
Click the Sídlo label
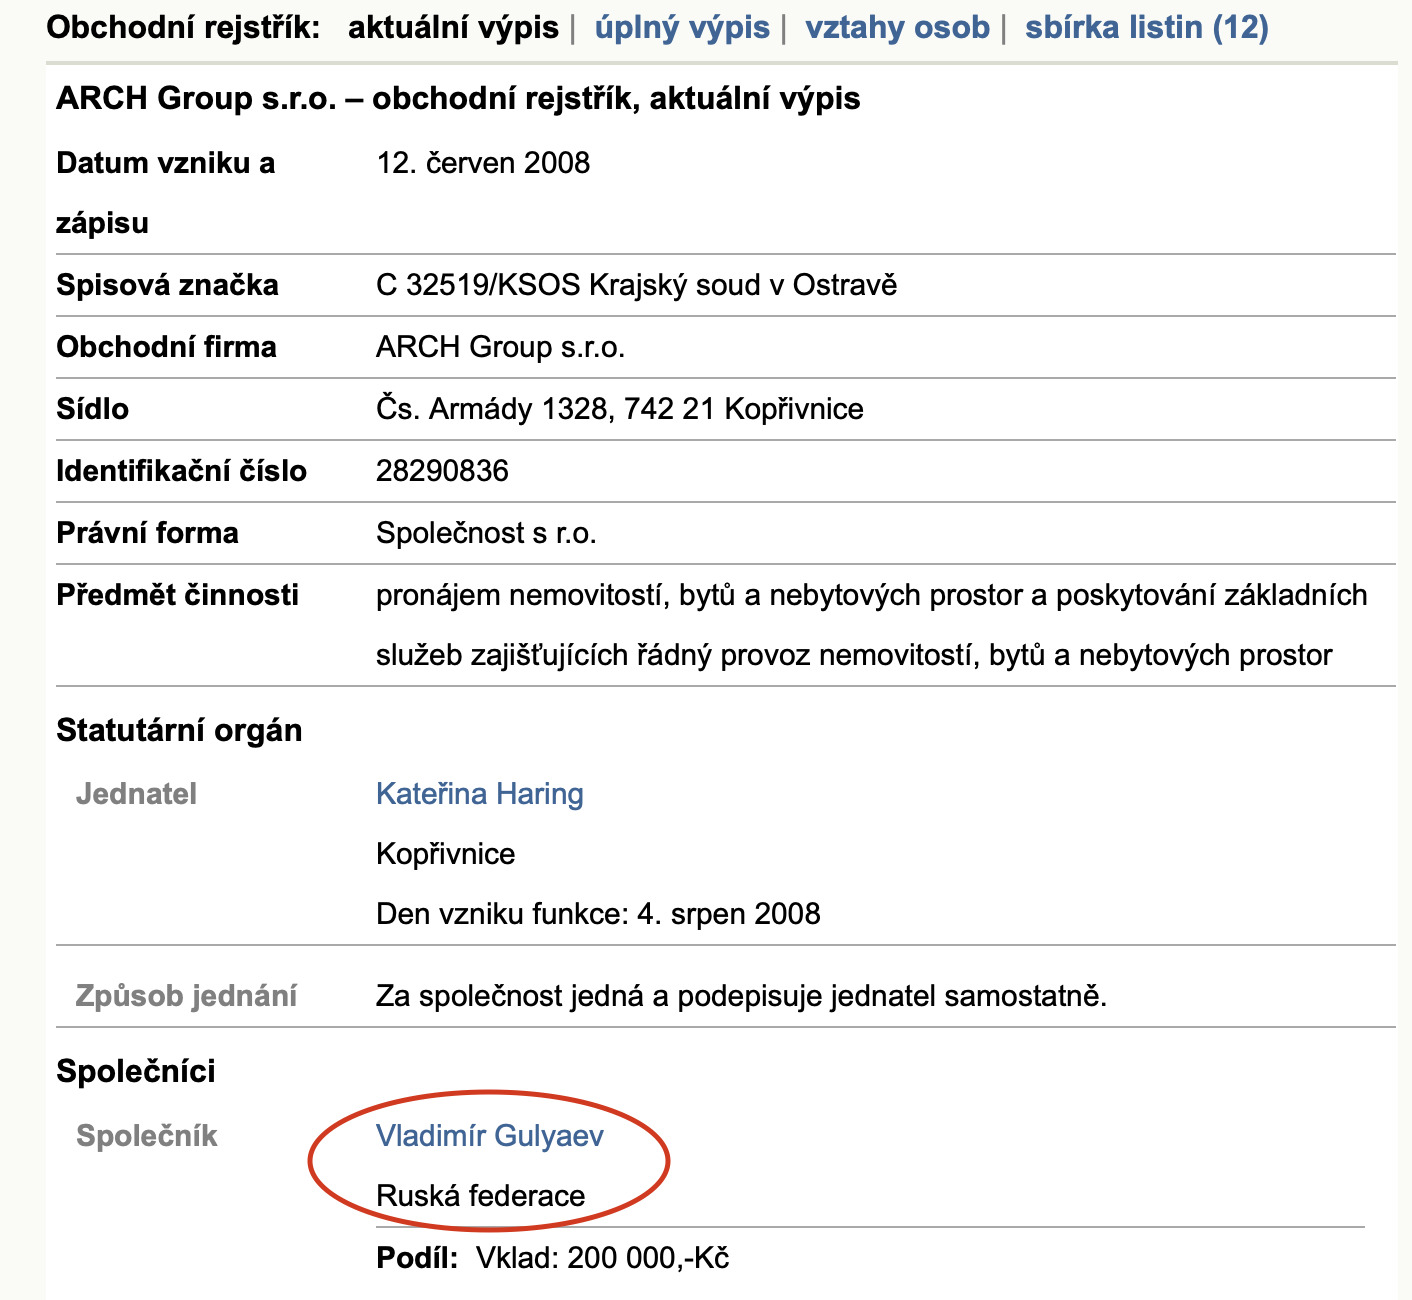(92, 409)
